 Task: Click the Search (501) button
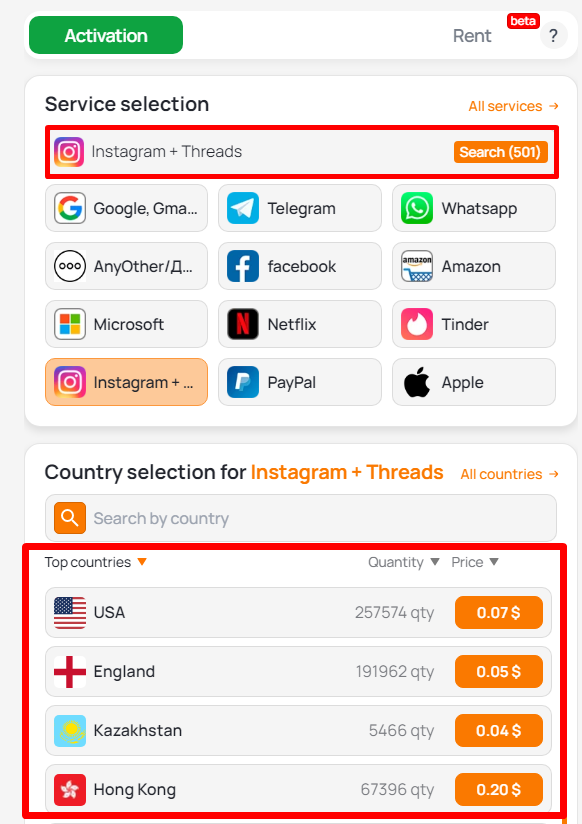[501, 152]
